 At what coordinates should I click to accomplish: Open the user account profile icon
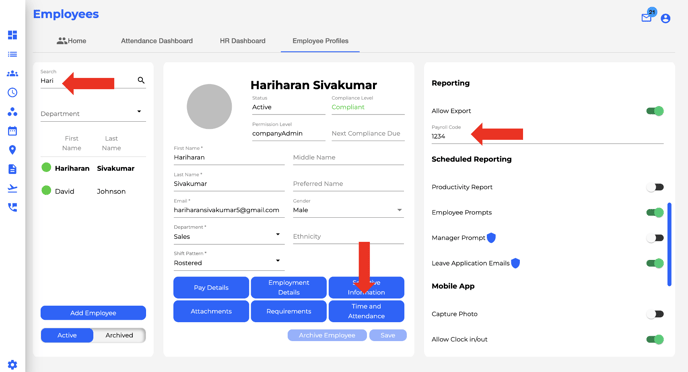[x=665, y=18]
